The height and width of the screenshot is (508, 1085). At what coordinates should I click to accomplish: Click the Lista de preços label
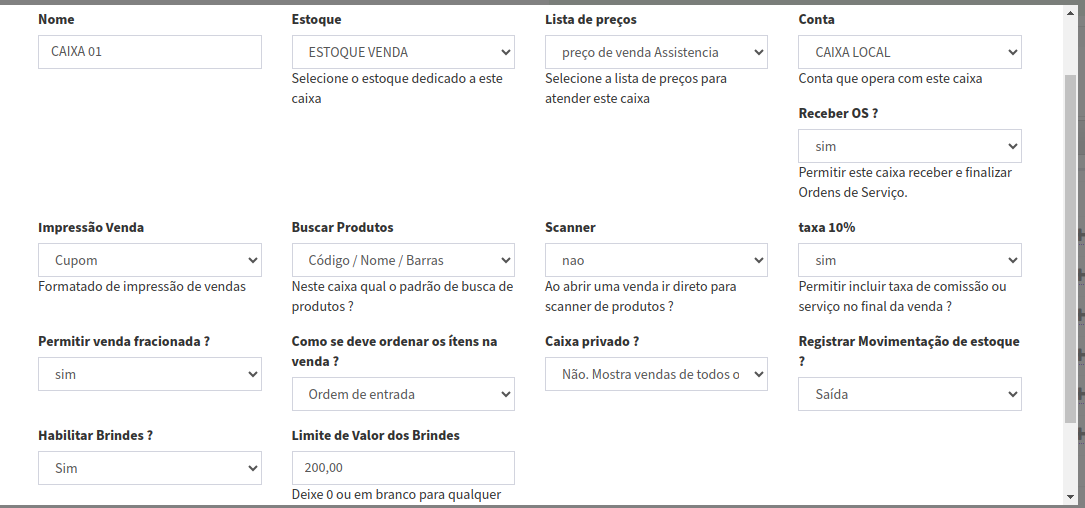590,19
